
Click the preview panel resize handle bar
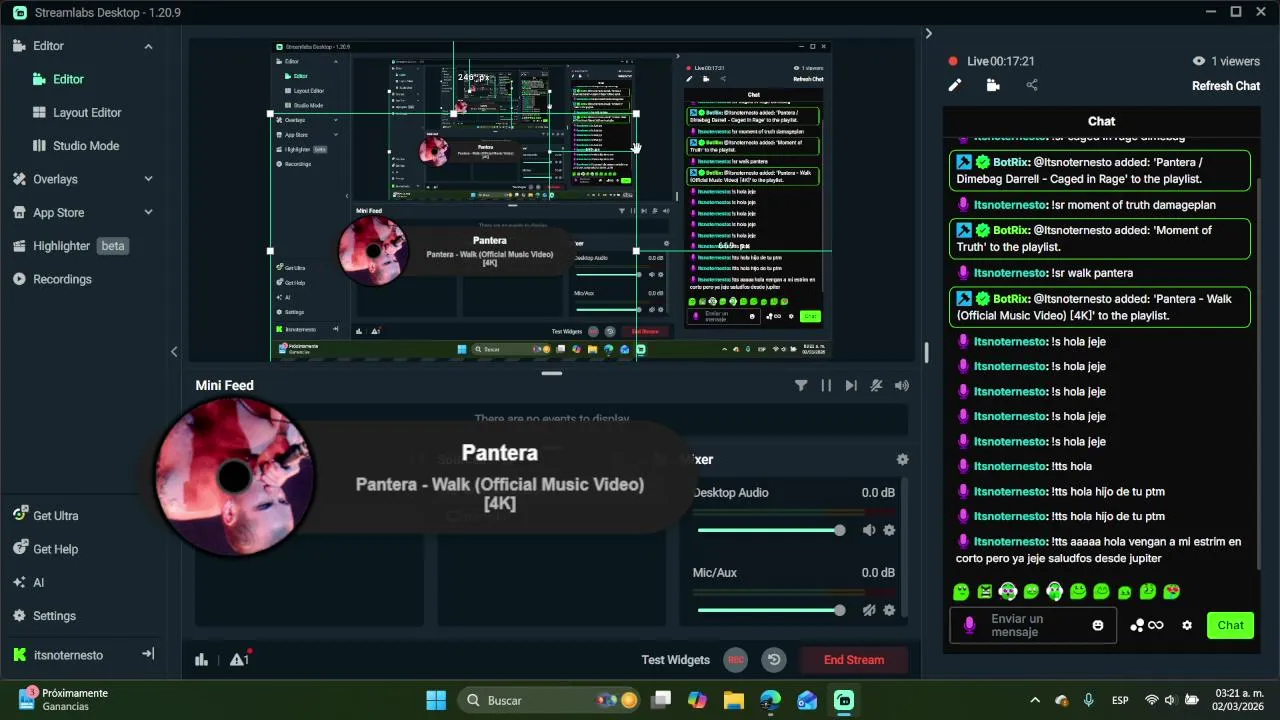coord(552,373)
